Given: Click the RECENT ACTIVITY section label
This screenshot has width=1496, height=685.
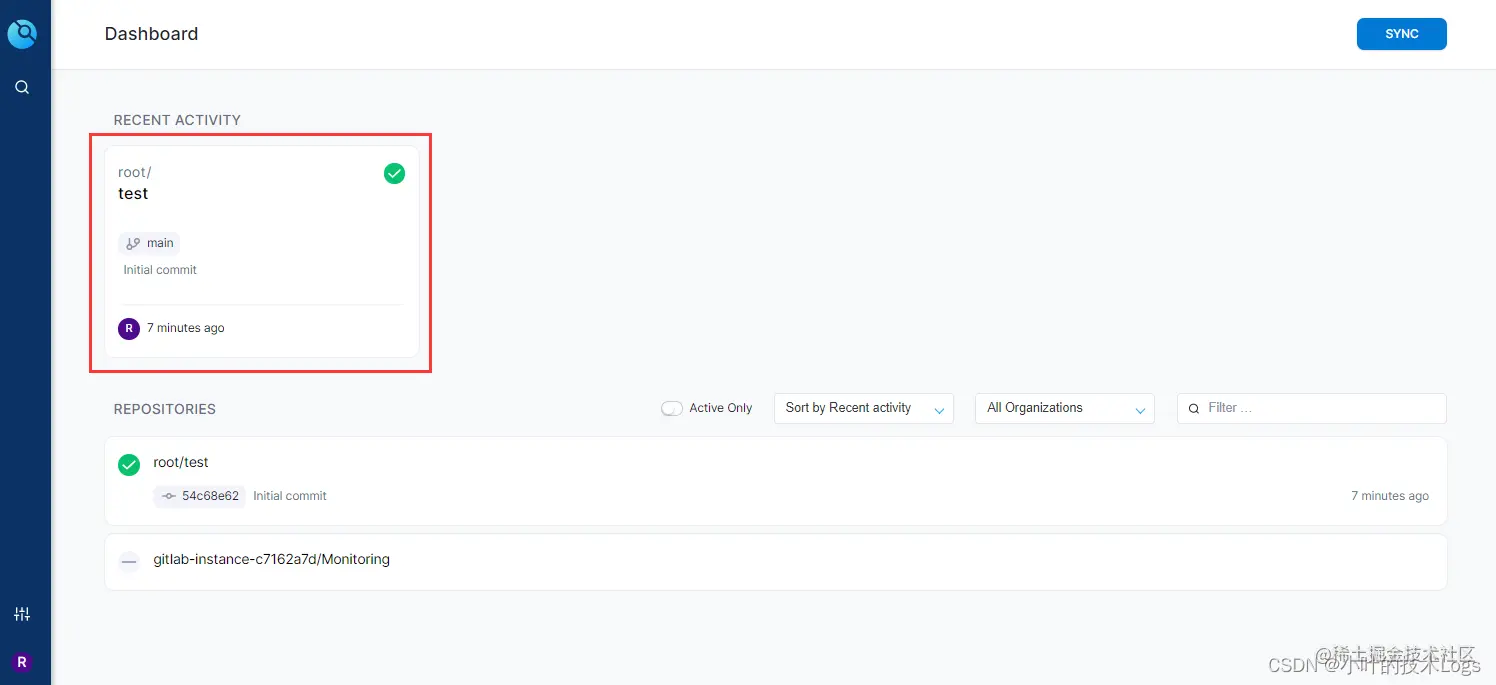Looking at the screenshot, I should (177, 120).
